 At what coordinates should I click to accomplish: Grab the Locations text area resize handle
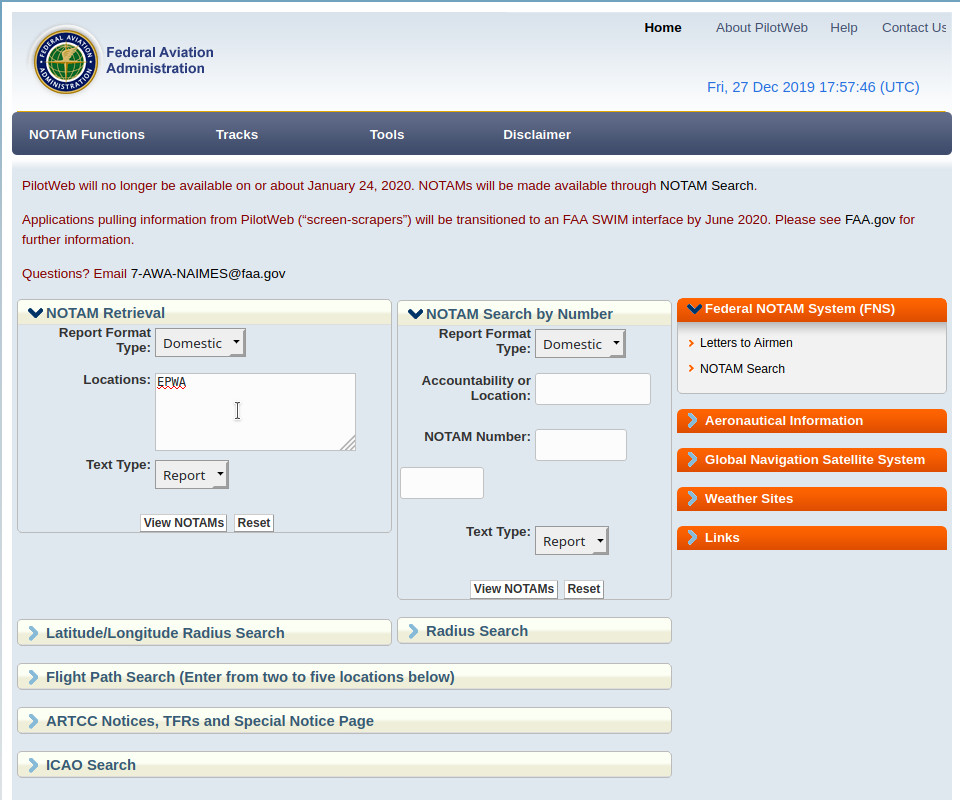point(348,443)
